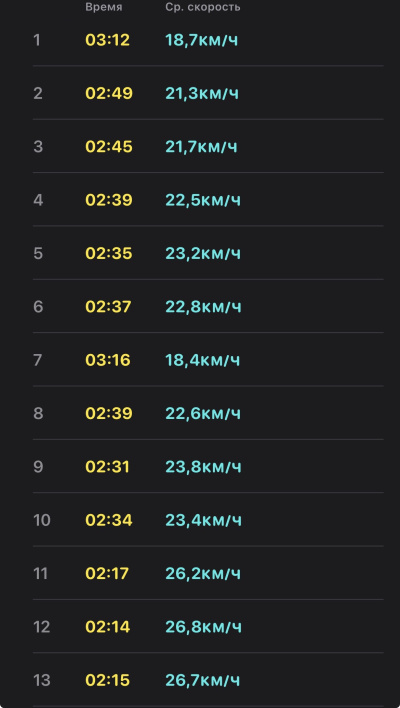This screenshot has width=400, height=708.
Task: Select lap 13 speed 26,7км/ч
Action: 203,680
